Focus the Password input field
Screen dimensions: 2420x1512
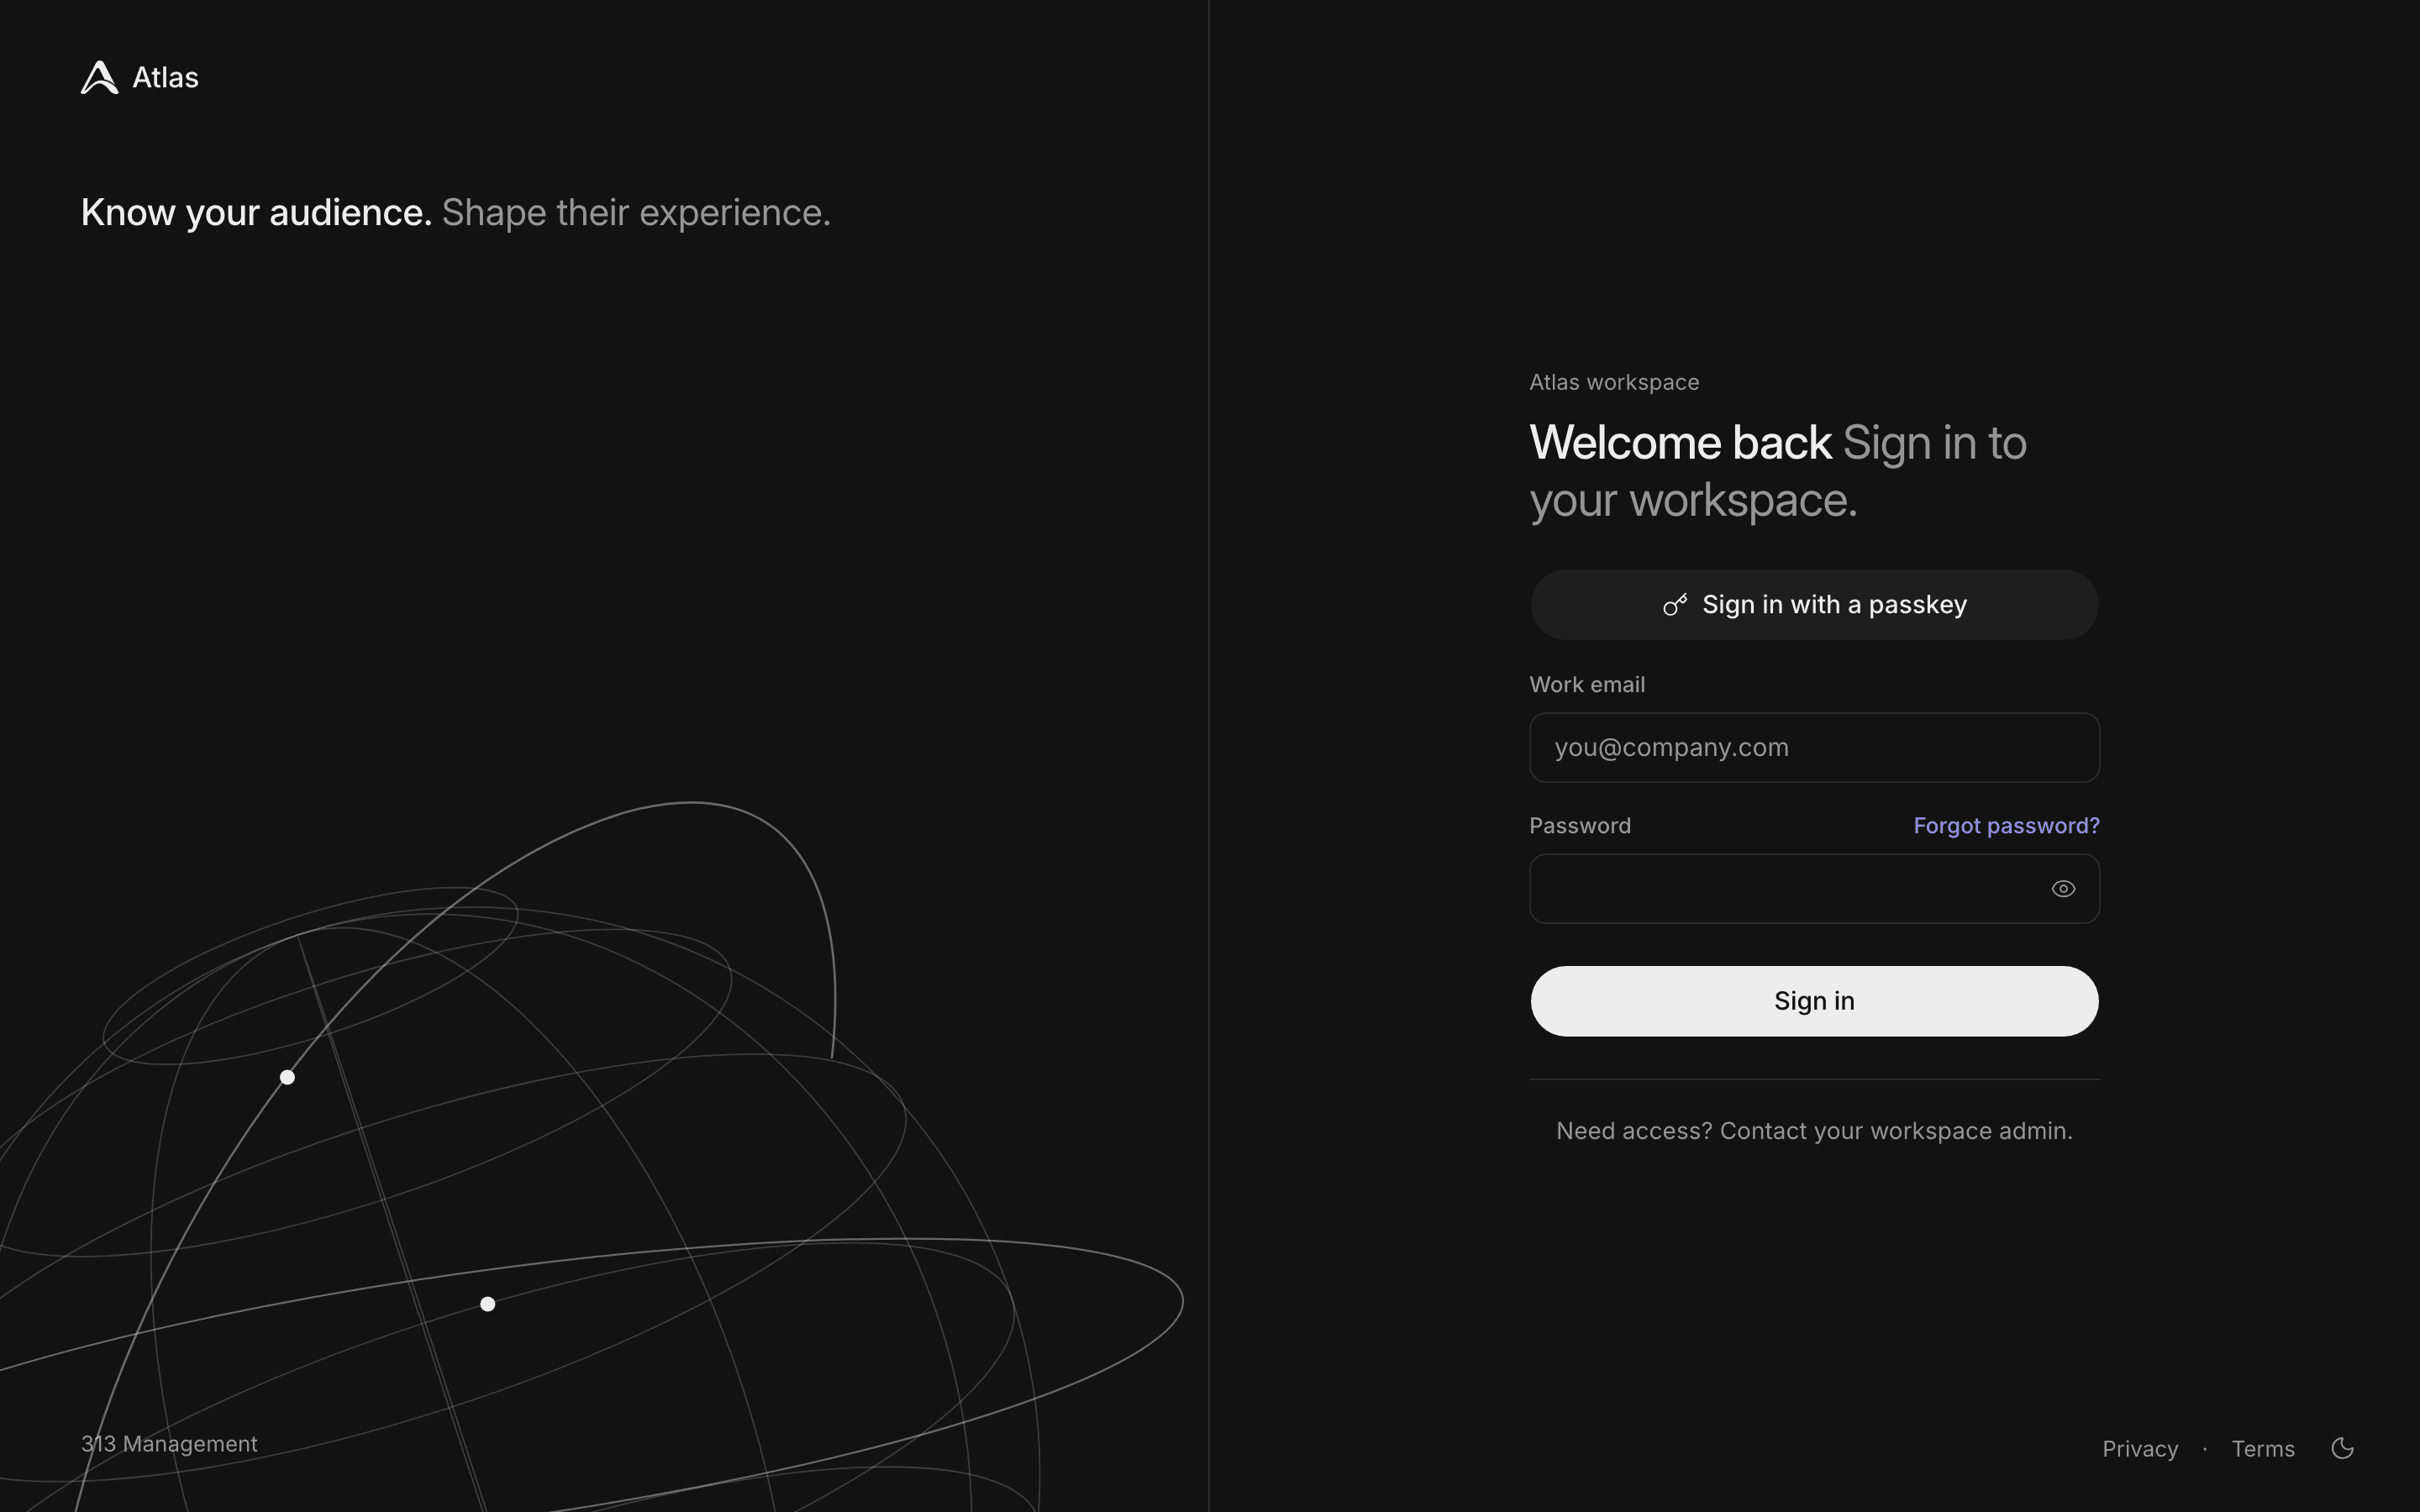point(1814,889)
